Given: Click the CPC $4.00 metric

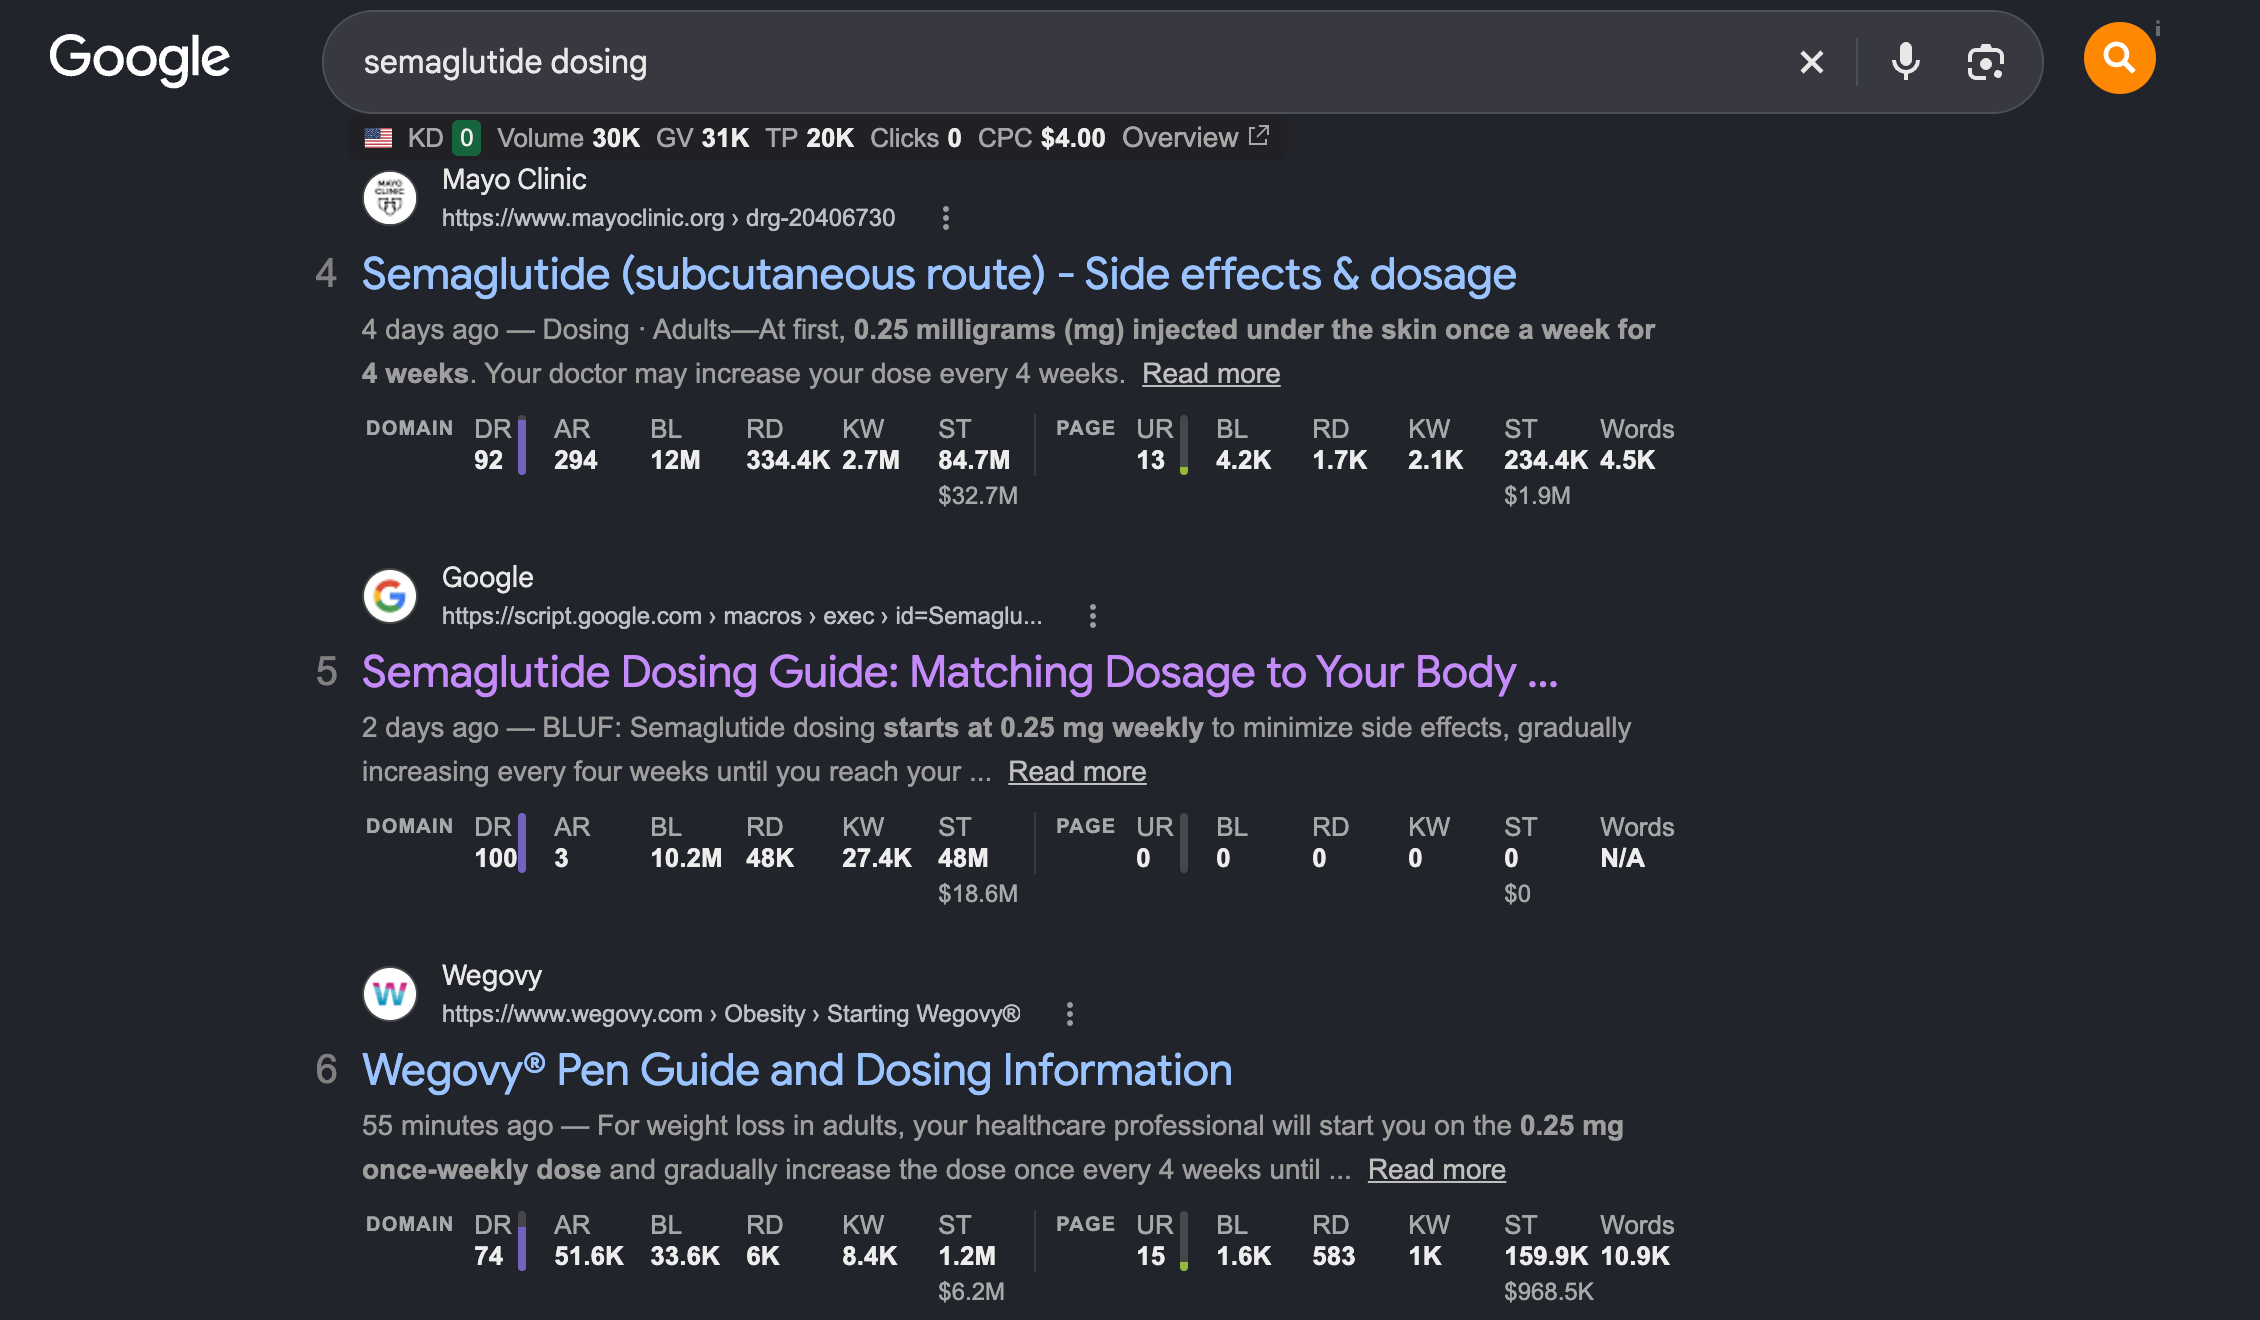Looking at the screenshot, I should click(x=1042, y=138).
